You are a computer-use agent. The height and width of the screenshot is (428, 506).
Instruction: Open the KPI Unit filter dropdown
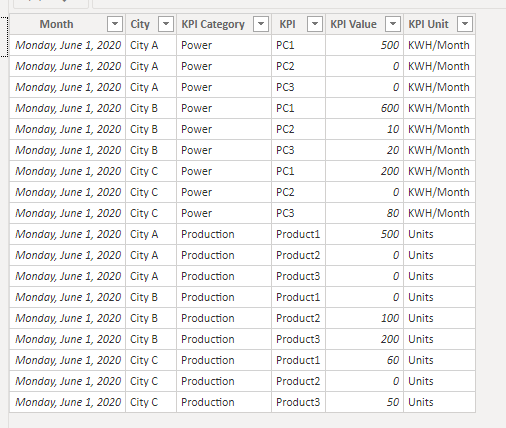[x=465, y=24]
